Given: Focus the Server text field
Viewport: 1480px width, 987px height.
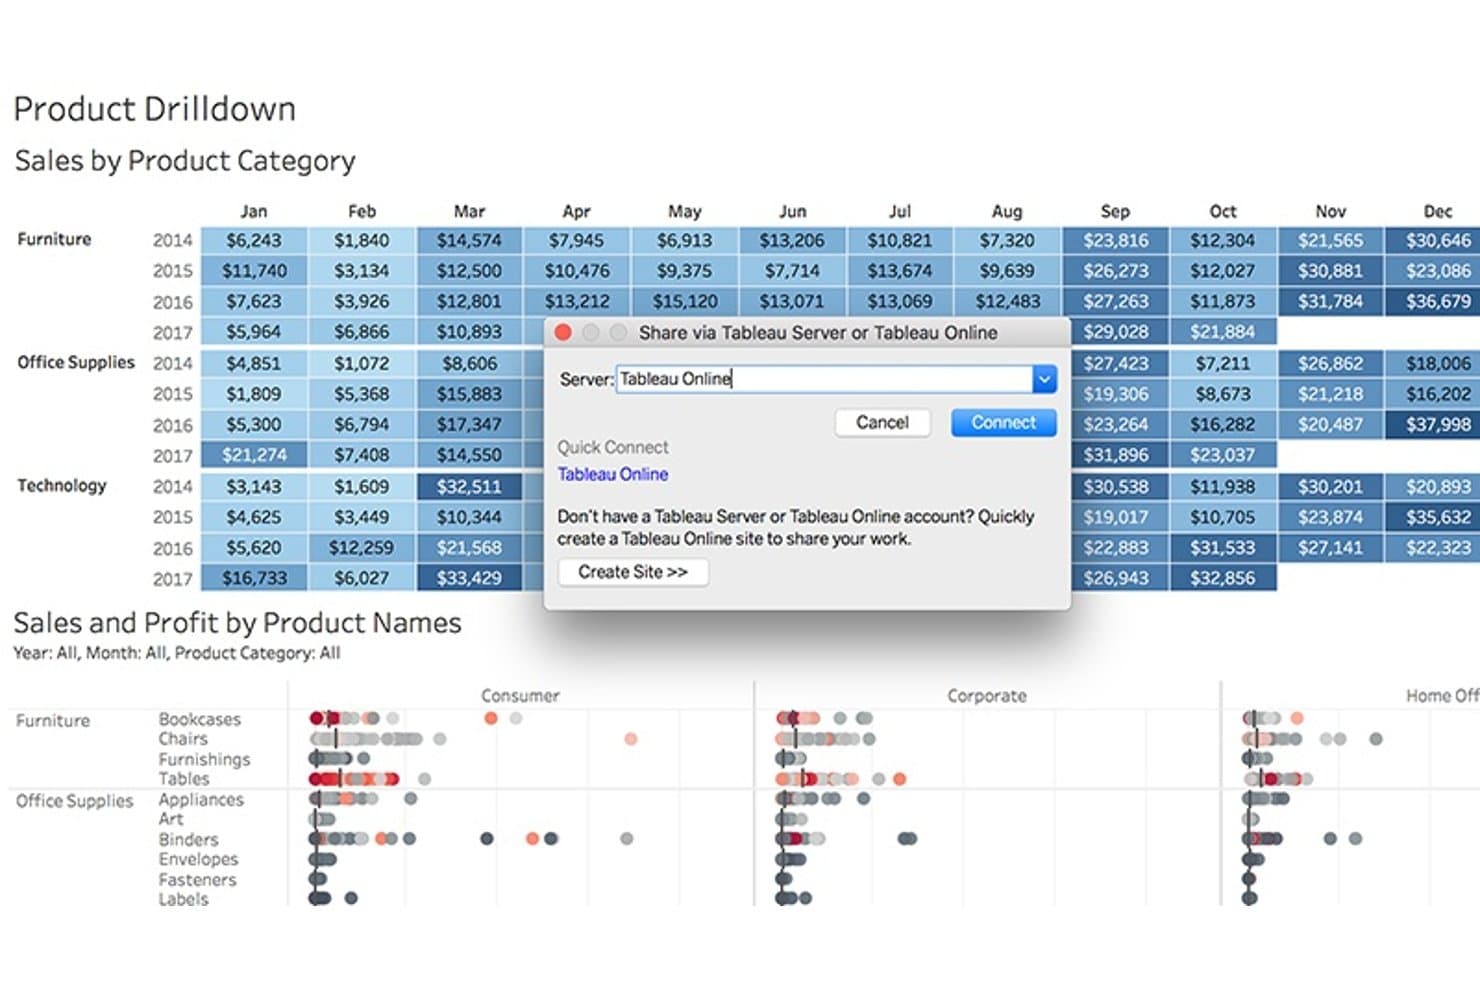Looking at the screenshot, I should click(x=824, y=379).
